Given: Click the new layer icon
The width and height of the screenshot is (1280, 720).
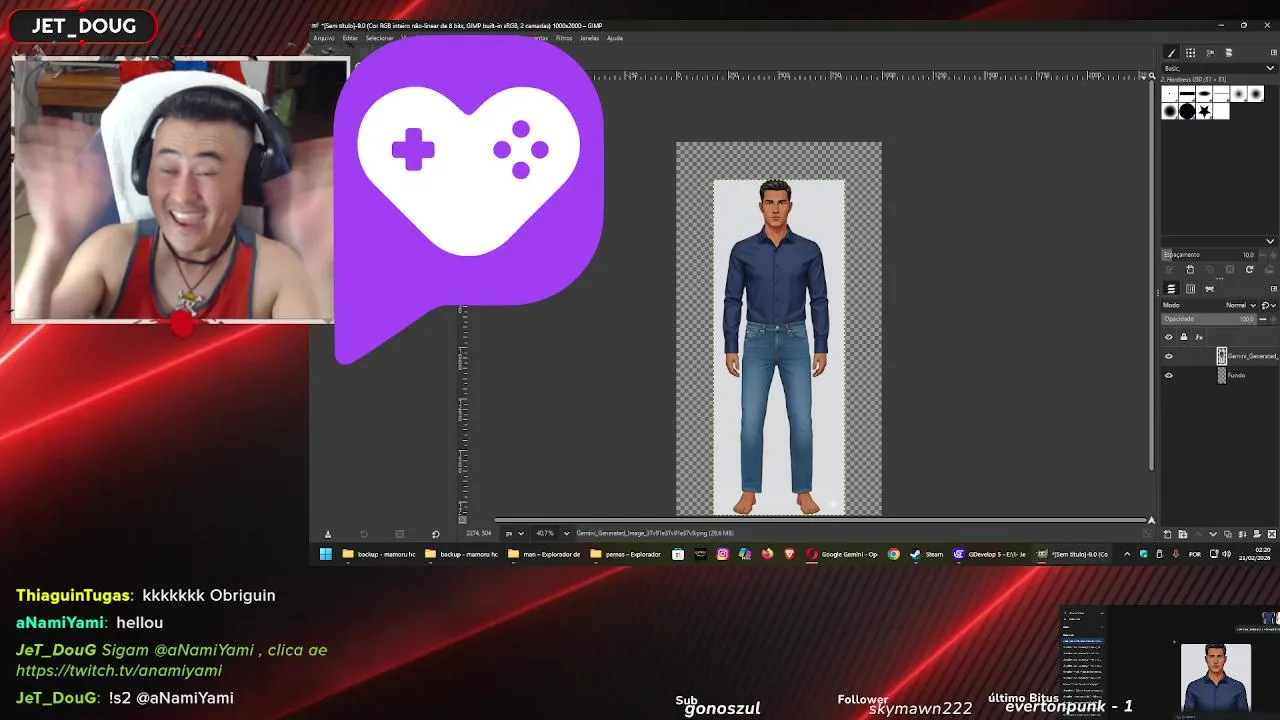Looking at the screenshot, I should (1167, 534).
